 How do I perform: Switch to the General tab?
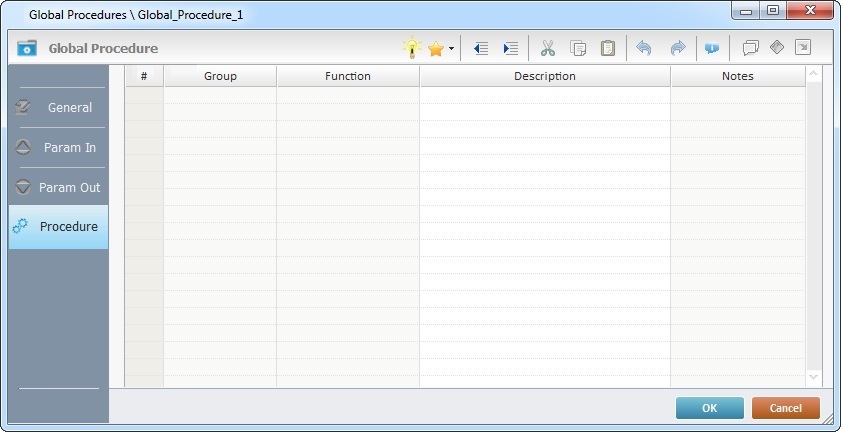(x=58, y=108)
